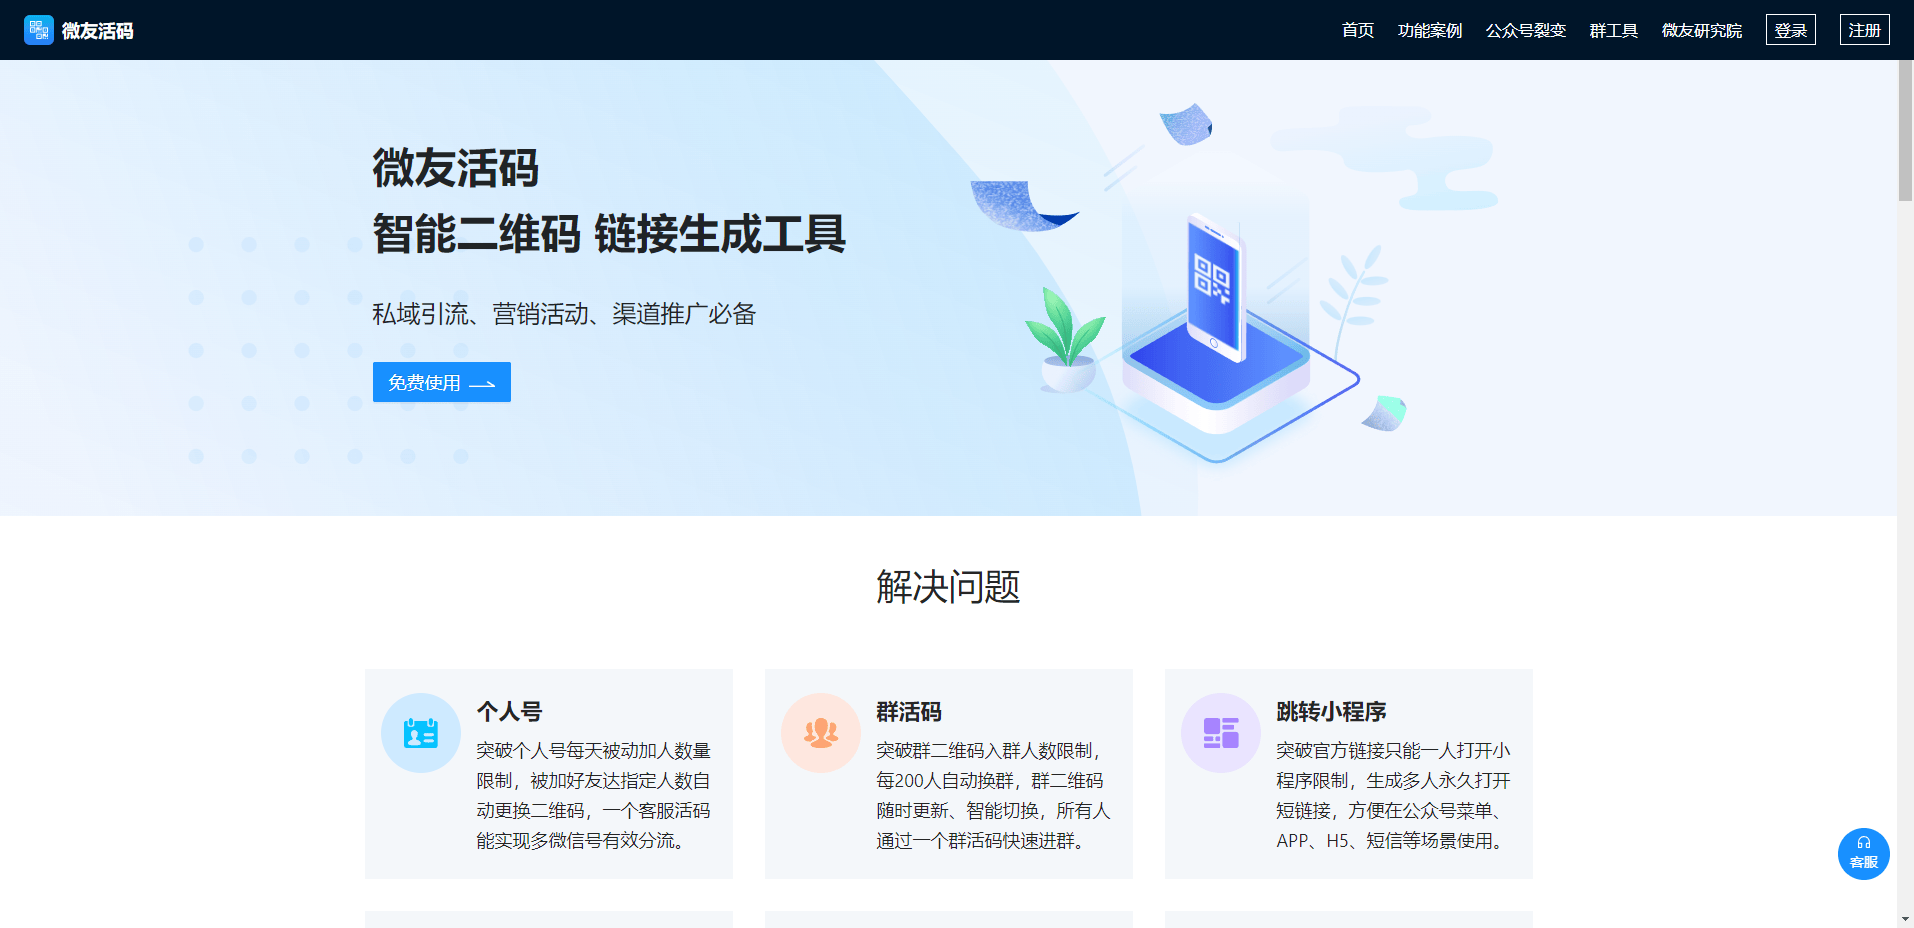This screenshot has width=1914, height=928.
Task: Click the QR code logo icon top-left
Action: point(38,30)
